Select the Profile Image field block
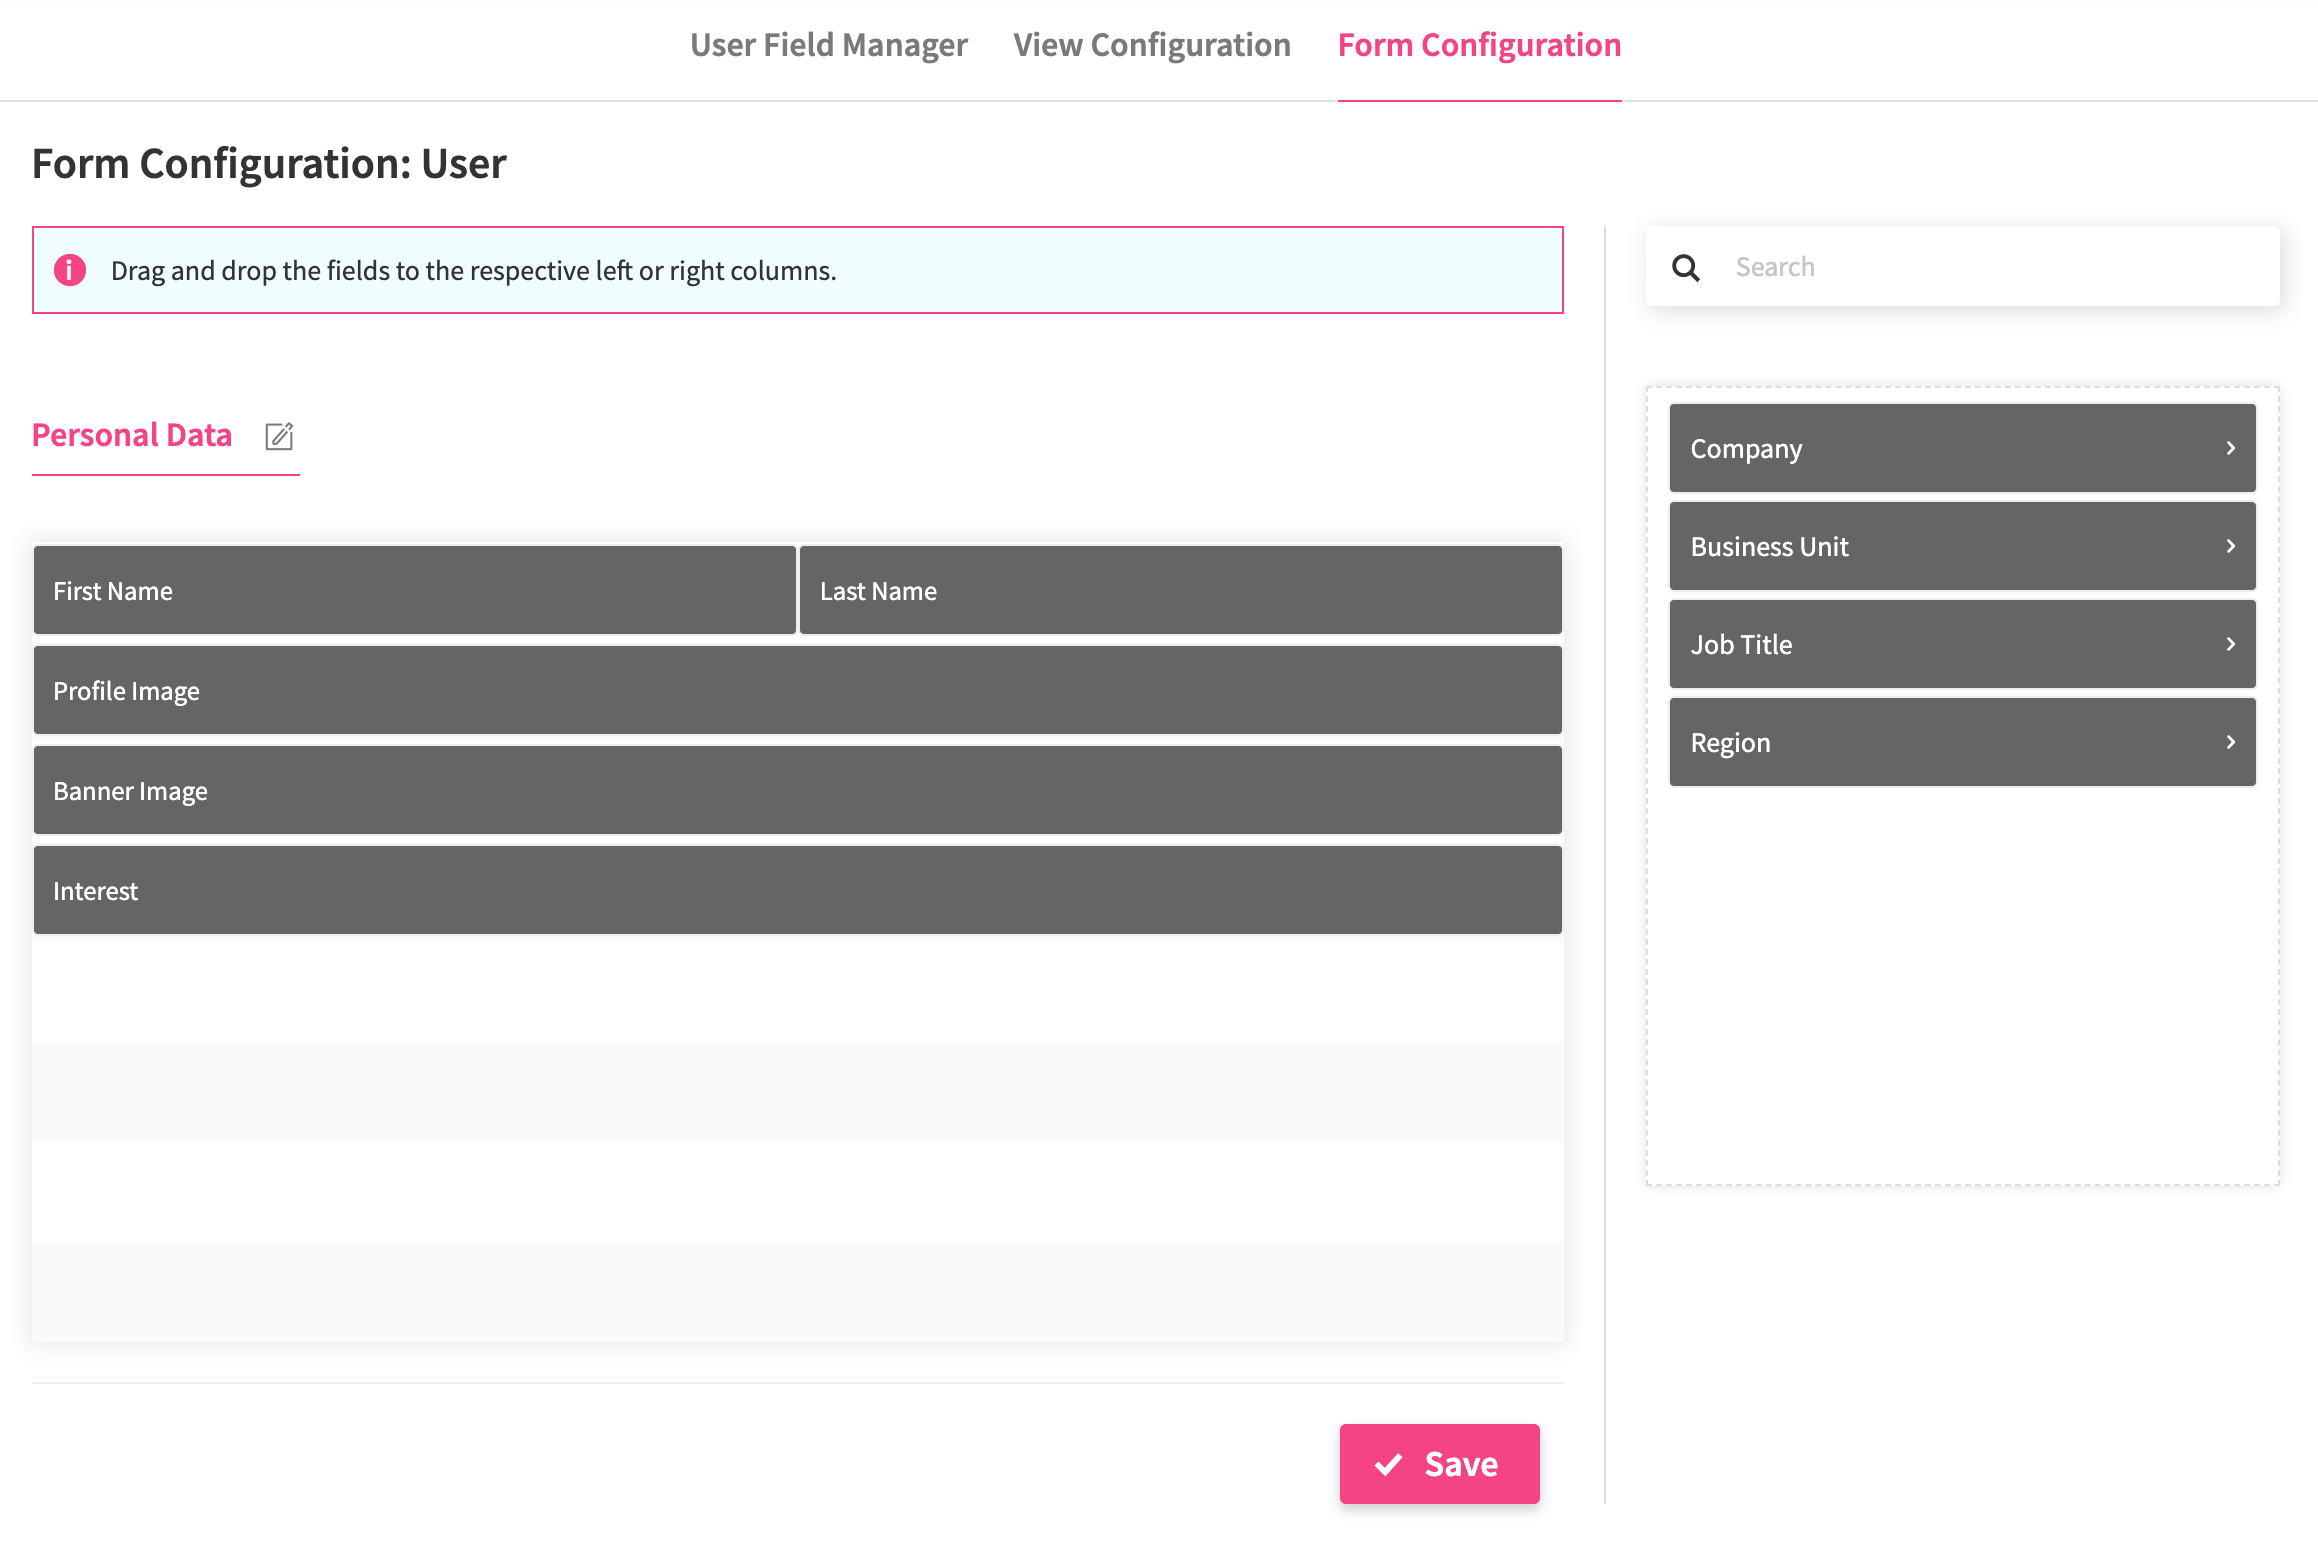This screenshot has width=2318, height=1566. (798, 690)
